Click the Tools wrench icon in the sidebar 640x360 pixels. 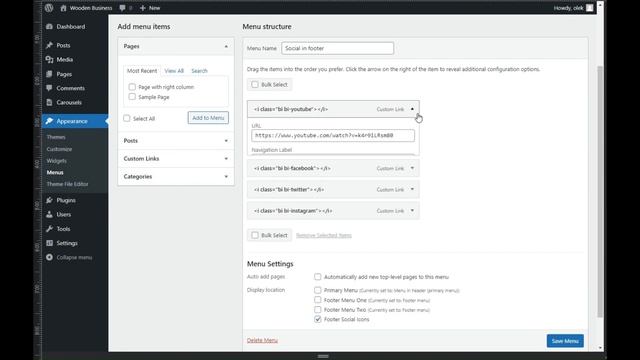49,229
